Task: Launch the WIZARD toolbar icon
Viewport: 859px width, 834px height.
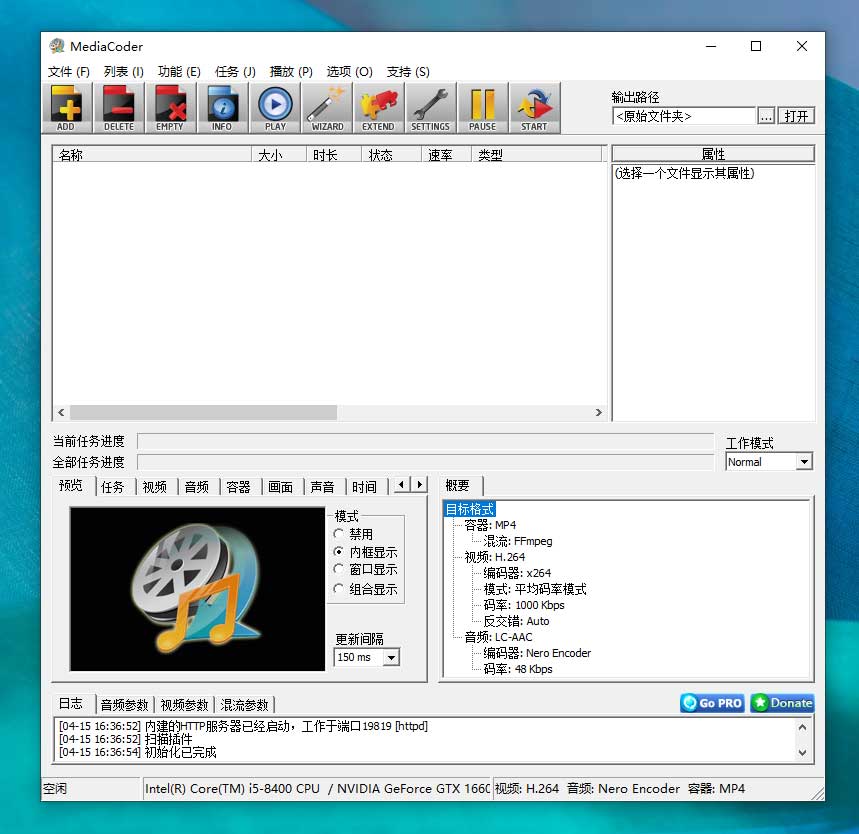Action: (x=327, y=108)
